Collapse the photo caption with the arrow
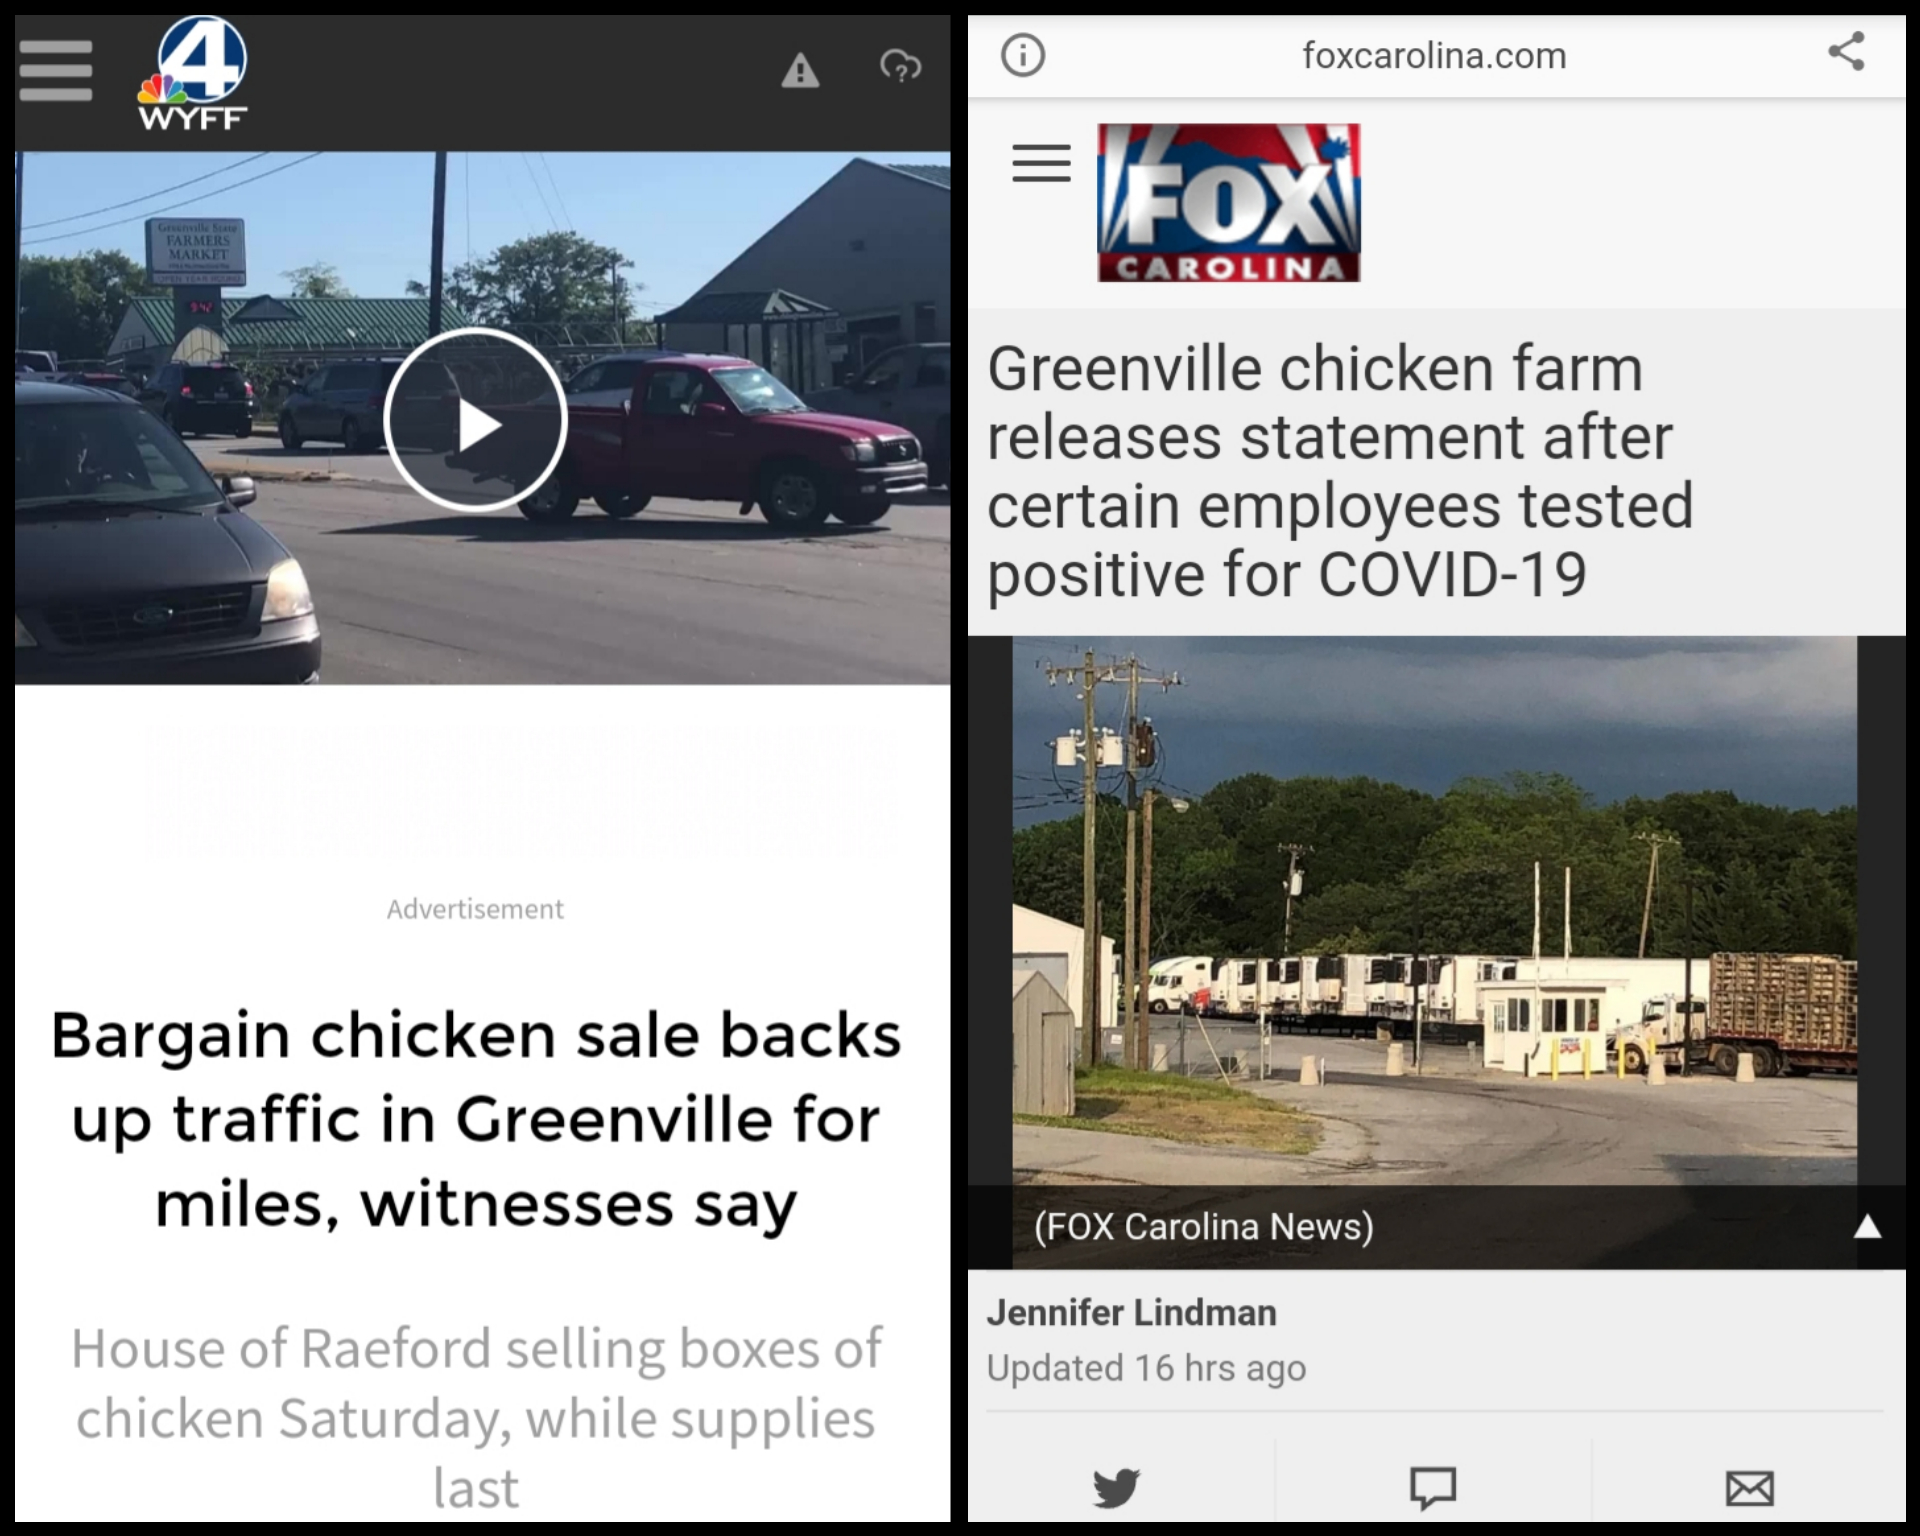Image resolution: width=1920 pixels, height=1536 pixels. coord(1867,1227)
